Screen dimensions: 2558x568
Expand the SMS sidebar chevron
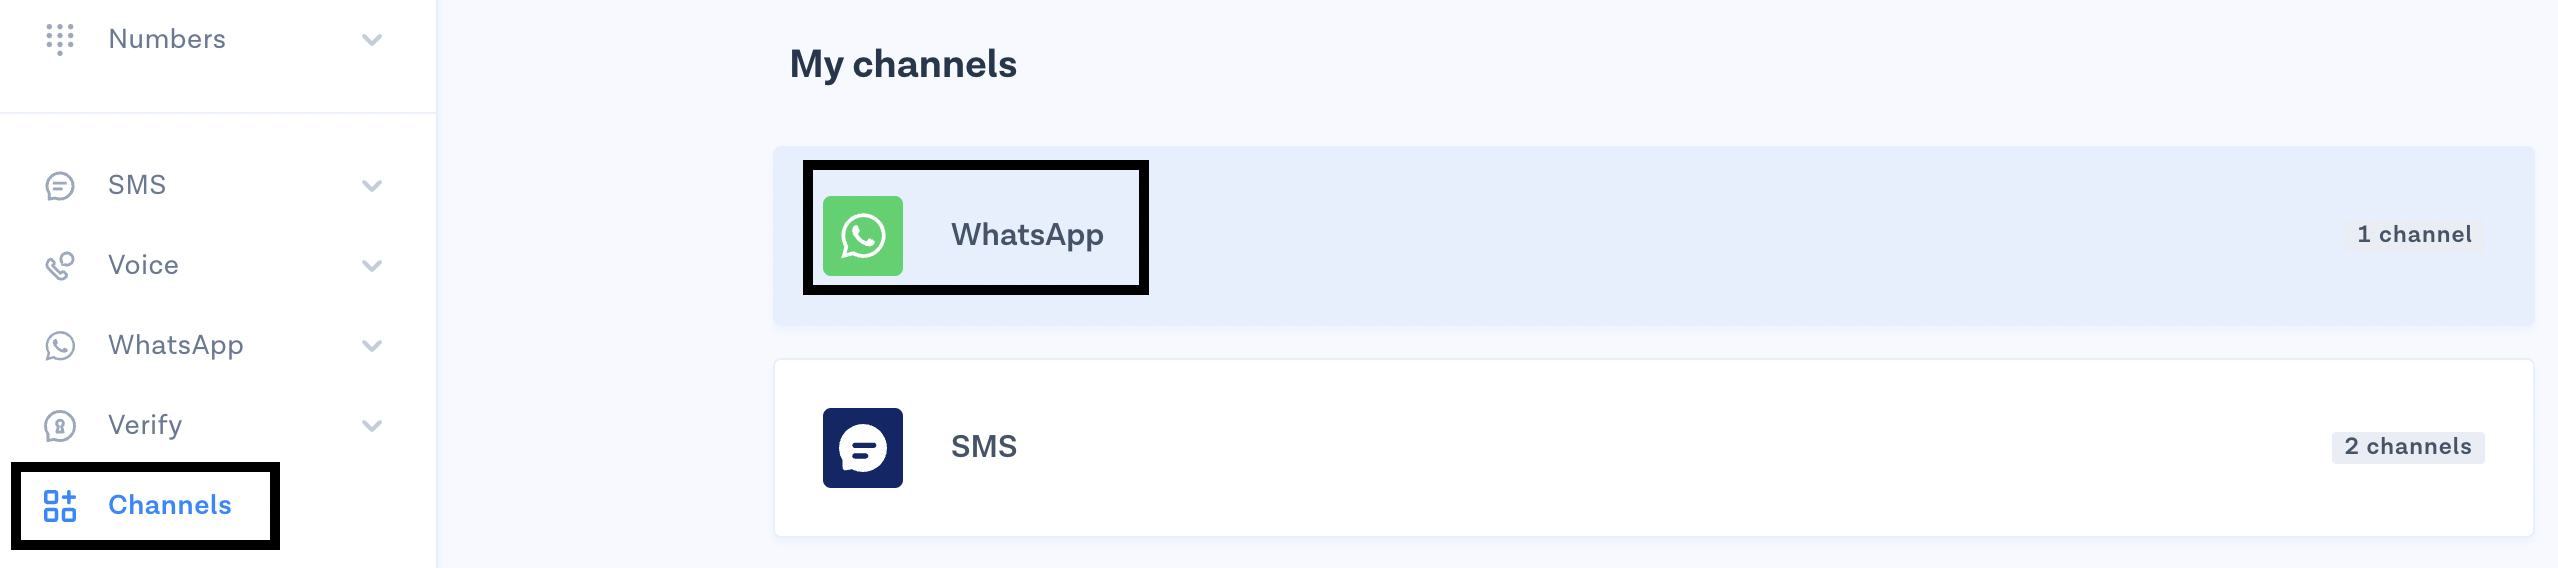[x=372, y=186]
